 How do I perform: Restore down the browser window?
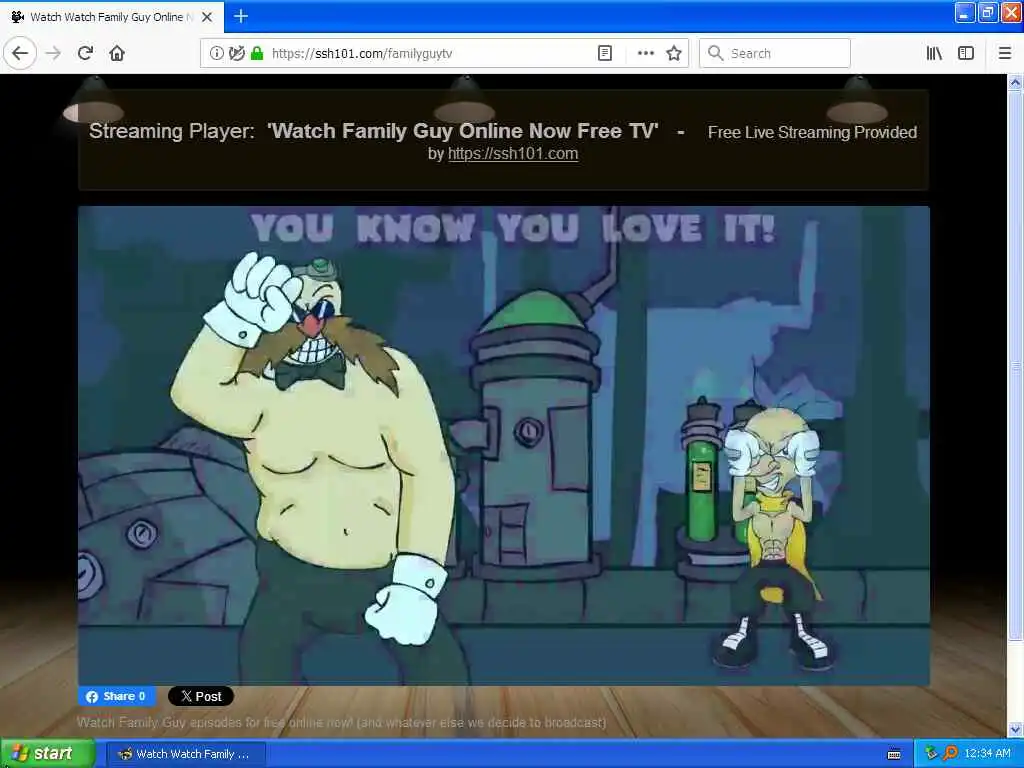pos(987,12)
